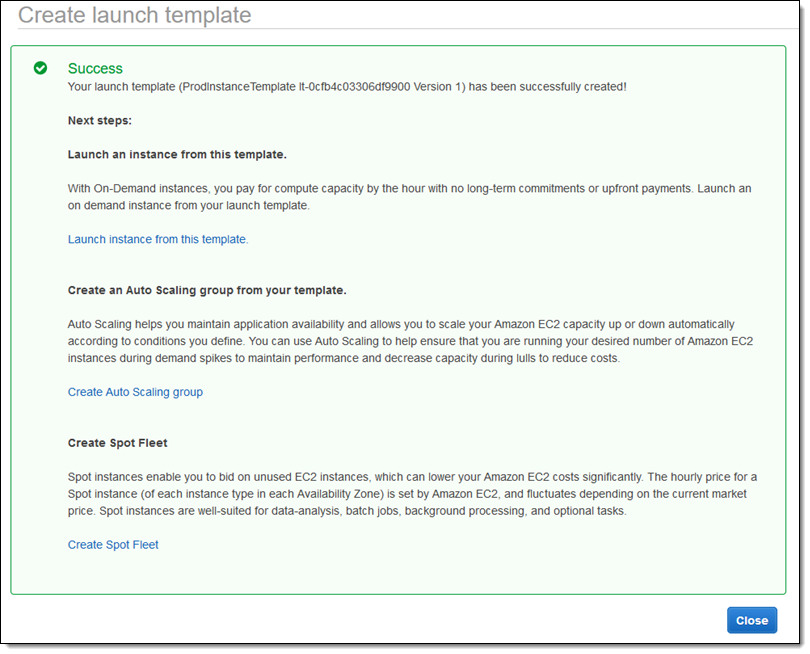Click the 'Next steps:' label
Screen dimensions: 810x654
(x=100, y=120)
